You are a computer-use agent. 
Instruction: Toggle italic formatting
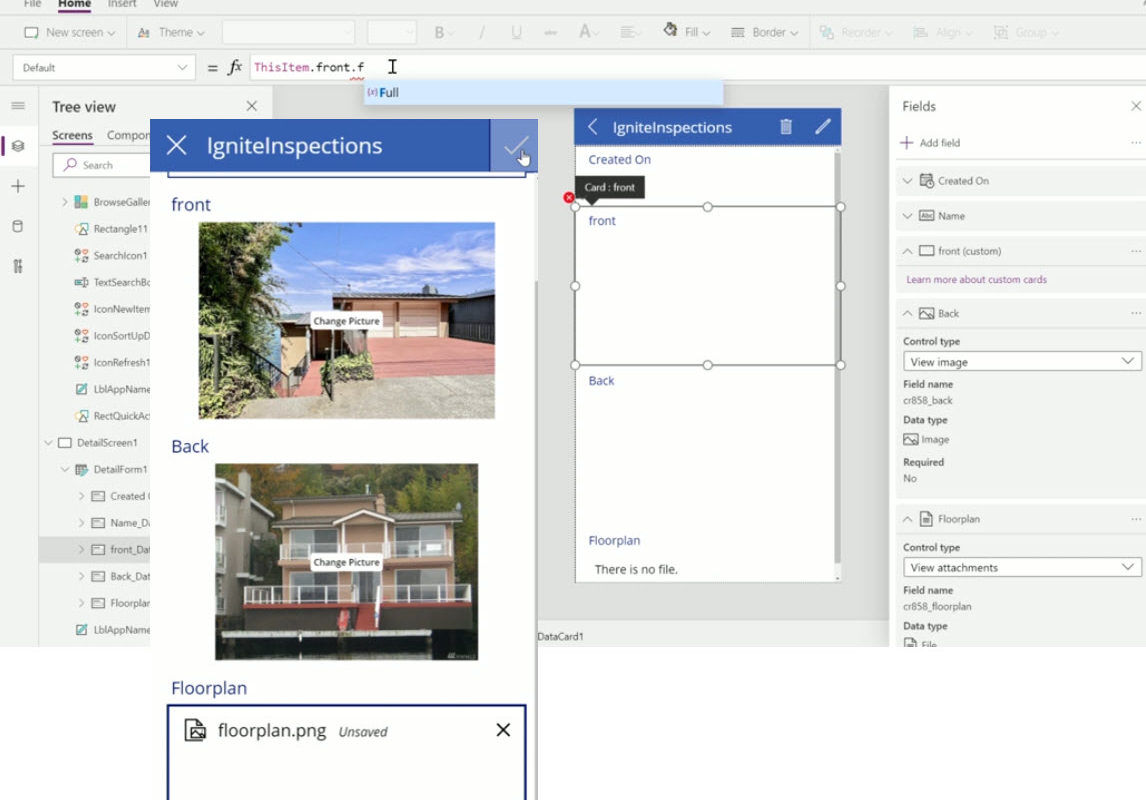482,32
